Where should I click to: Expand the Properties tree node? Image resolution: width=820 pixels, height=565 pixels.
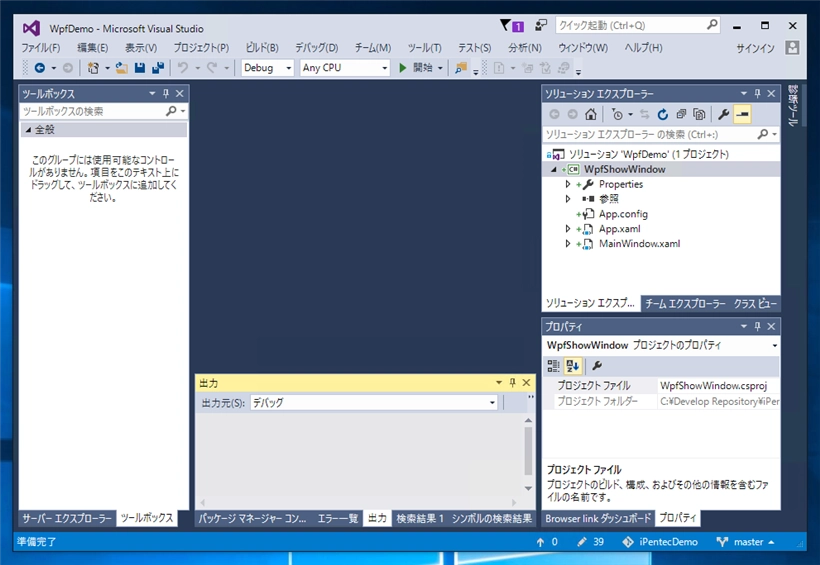click(568, 184)
